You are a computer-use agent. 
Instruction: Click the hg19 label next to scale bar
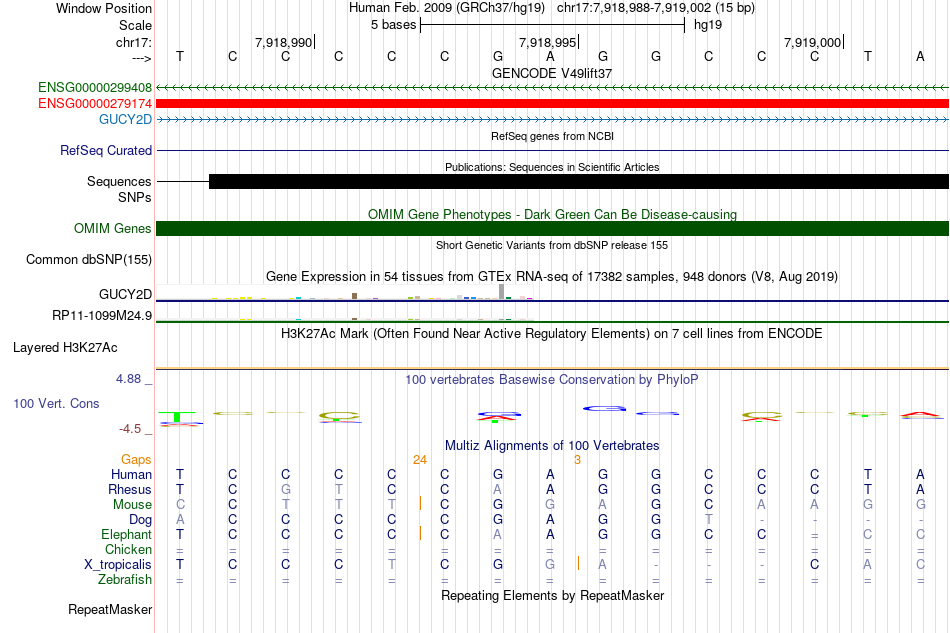click(x=708, y=25)
